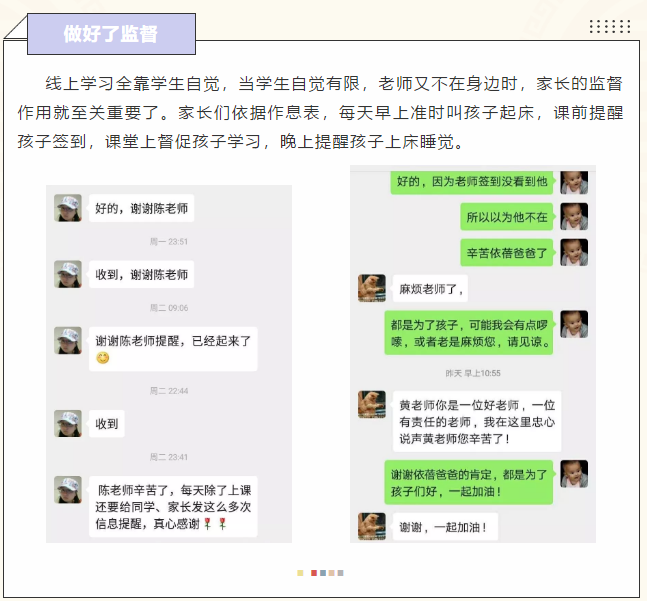Screen dimensions: 647x601
Task: Click the smiley emoji in the chat bubble
Action: 103,358
